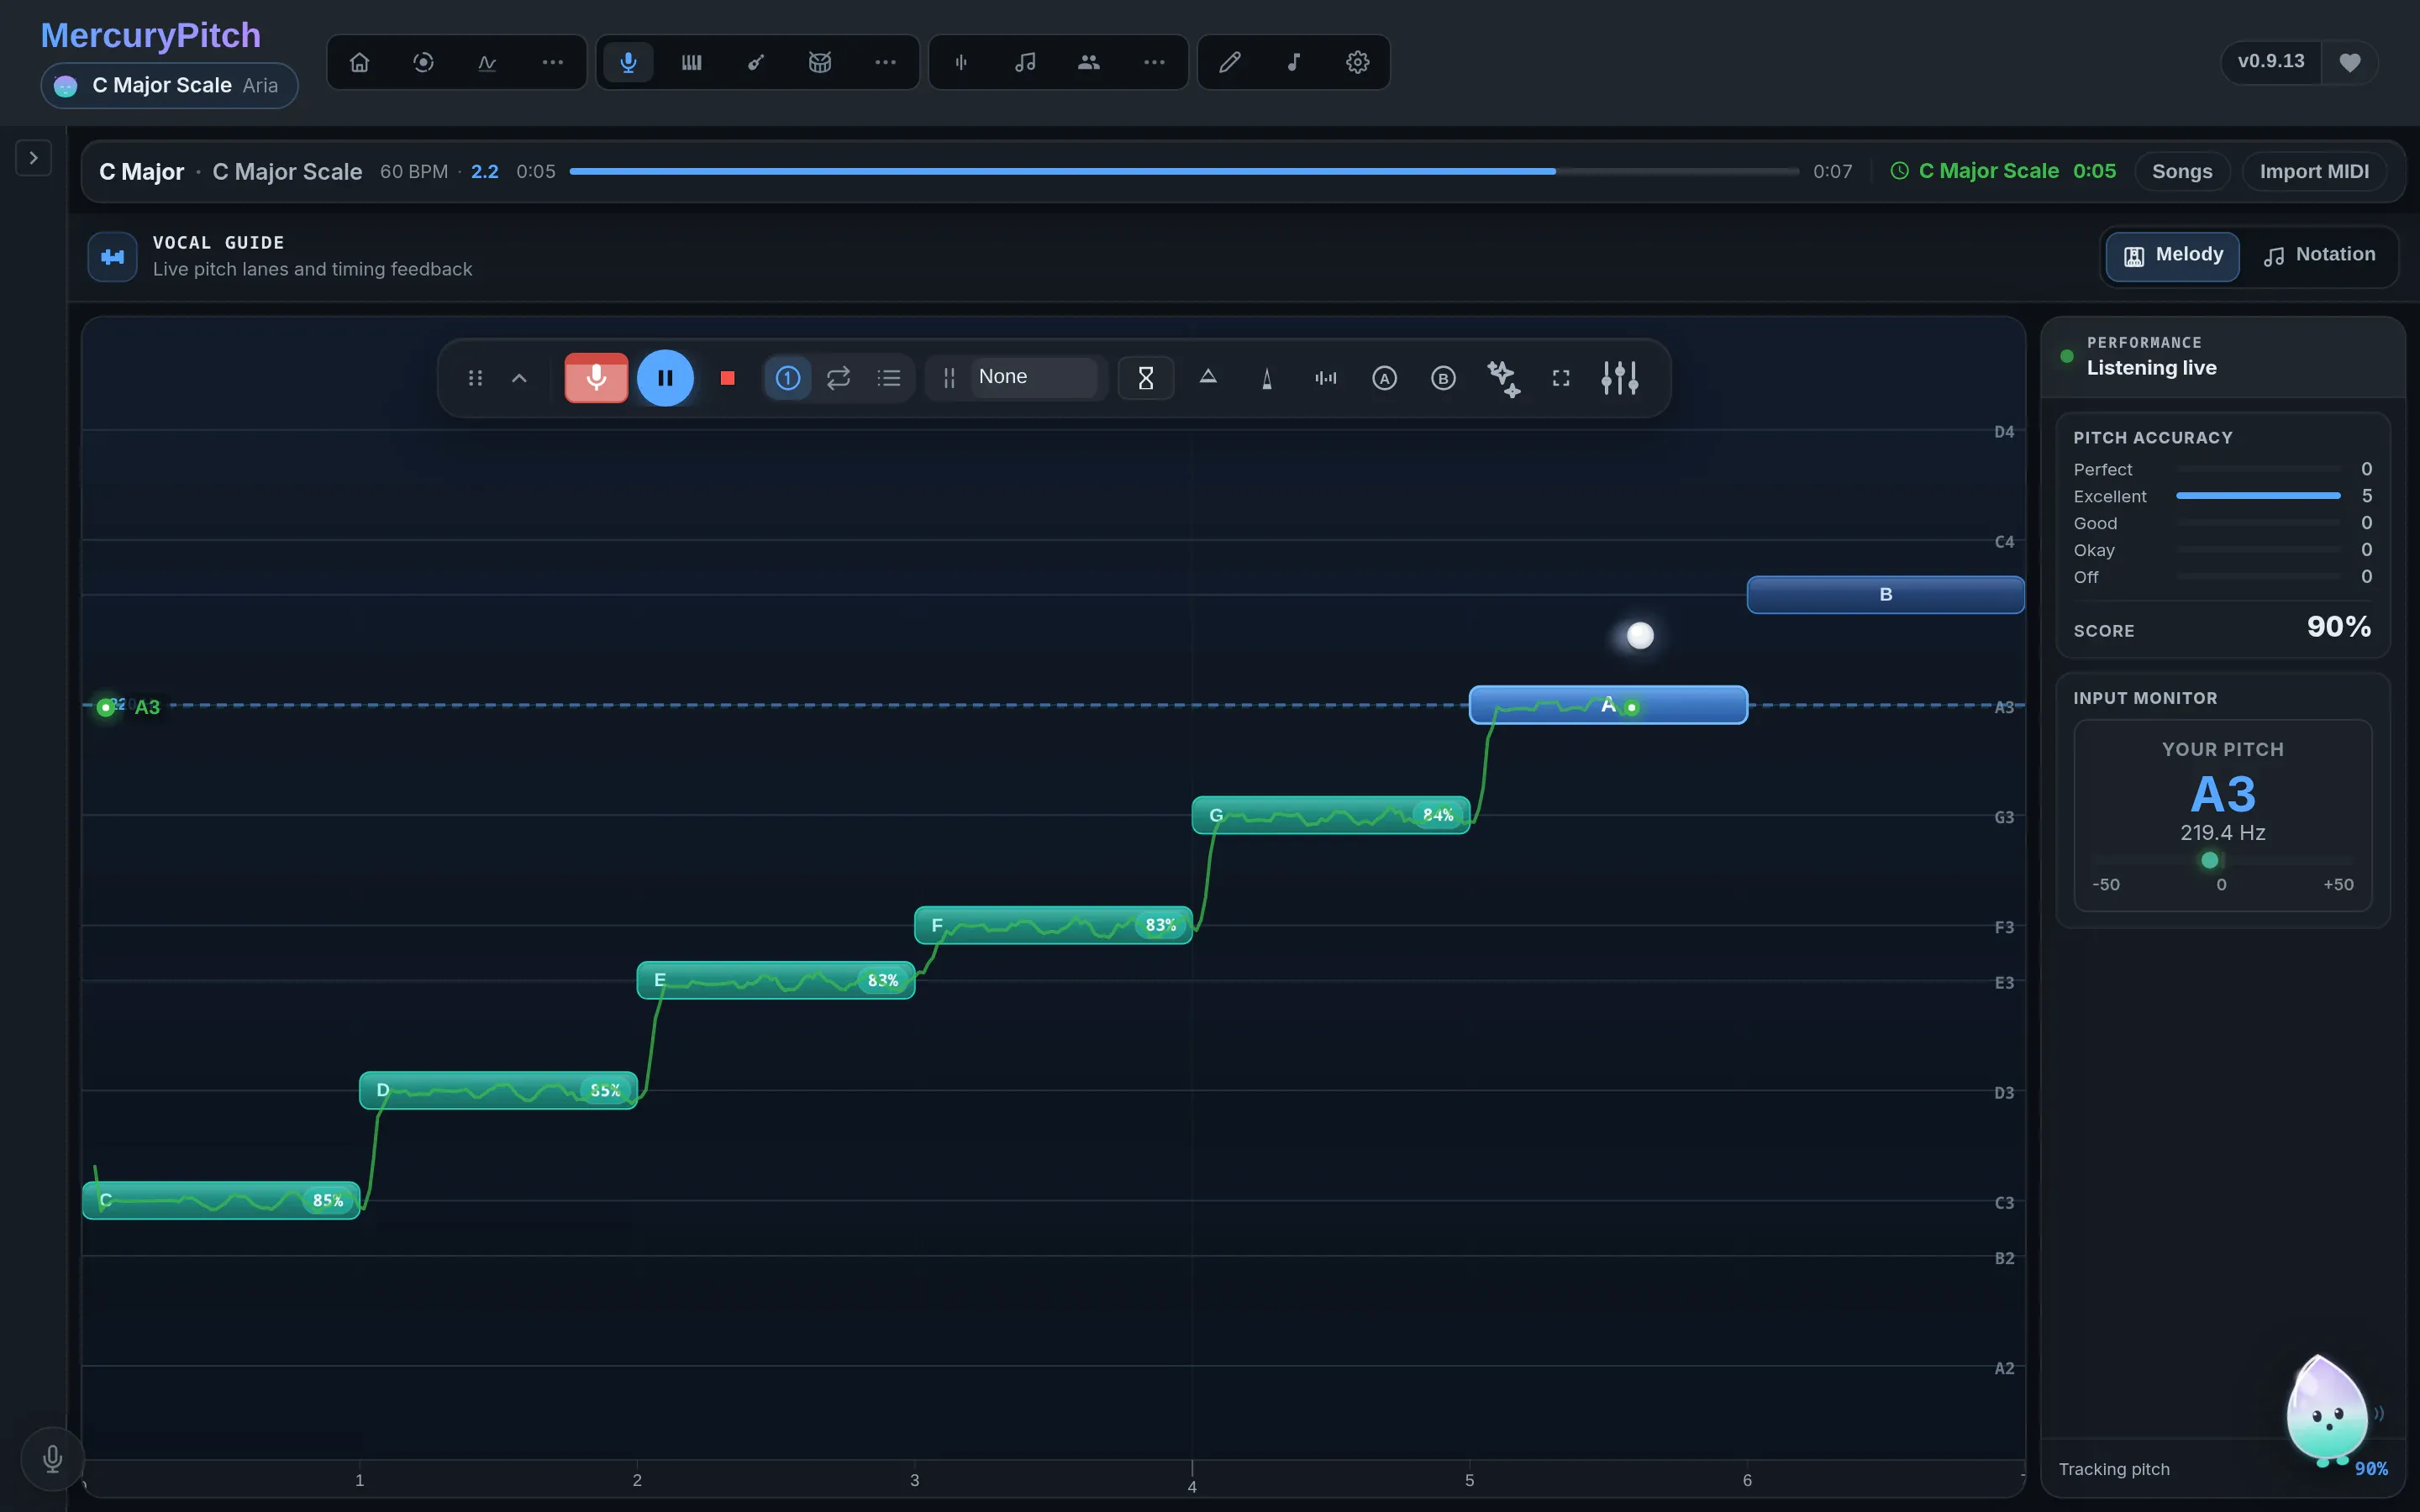Open the pitch curve icon in top toolbar
This screenshot has height=1512, width=2420.
[x=487, y=62]
